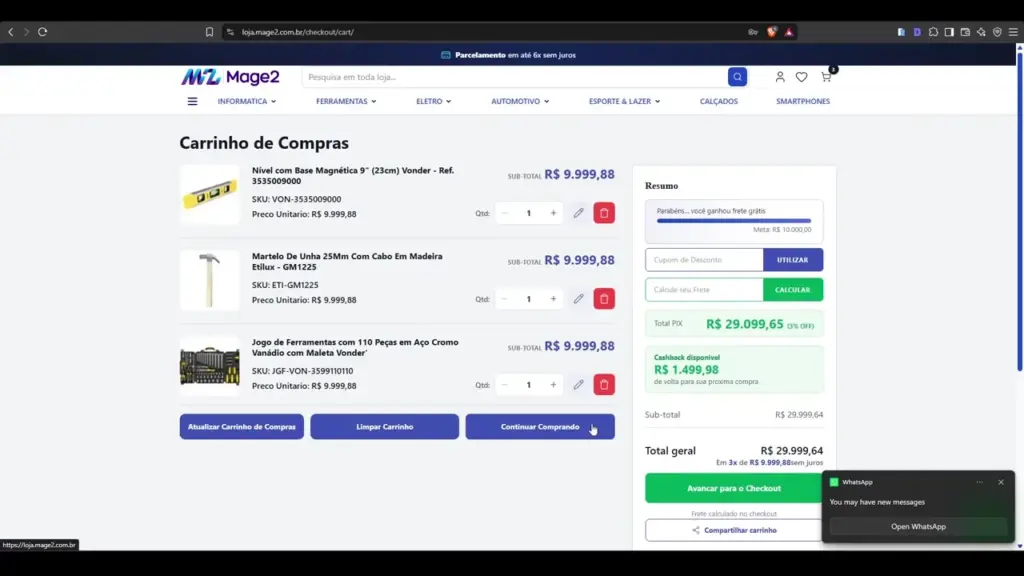Click the Limpar Carrinho button

tap(385, 426)
